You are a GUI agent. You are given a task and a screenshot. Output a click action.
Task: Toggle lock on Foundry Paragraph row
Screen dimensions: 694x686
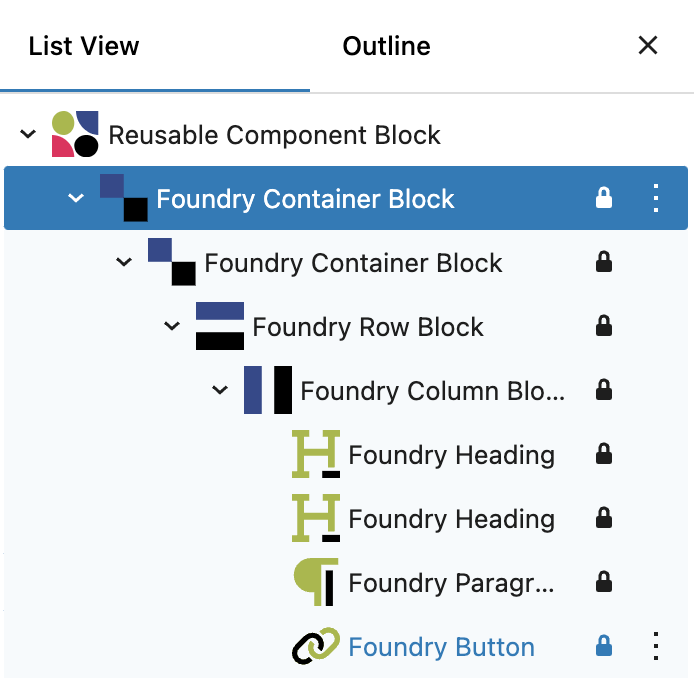pos(603,582)
